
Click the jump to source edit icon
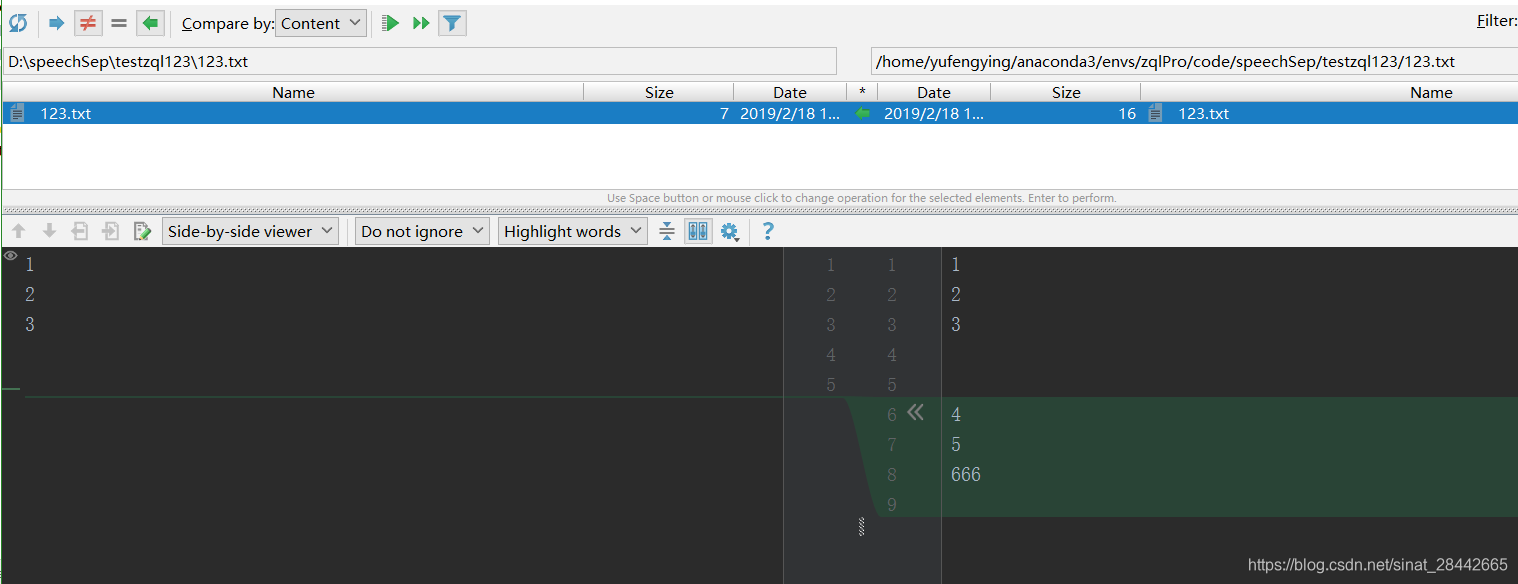click(142, 231)
